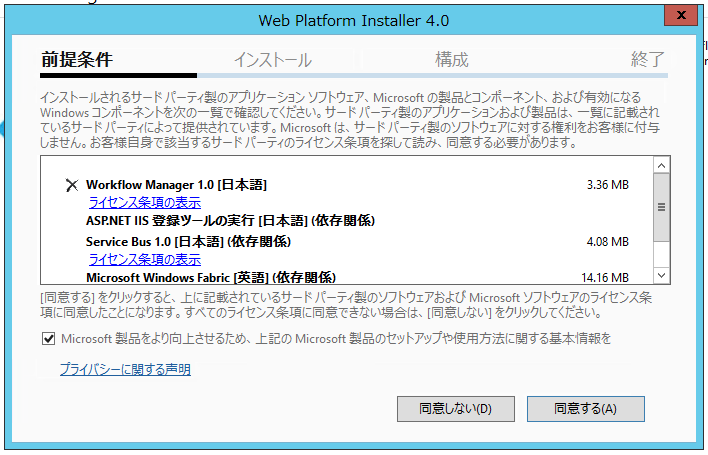
Task: Select the 終了 step tab
Action: tap(647, 60)
